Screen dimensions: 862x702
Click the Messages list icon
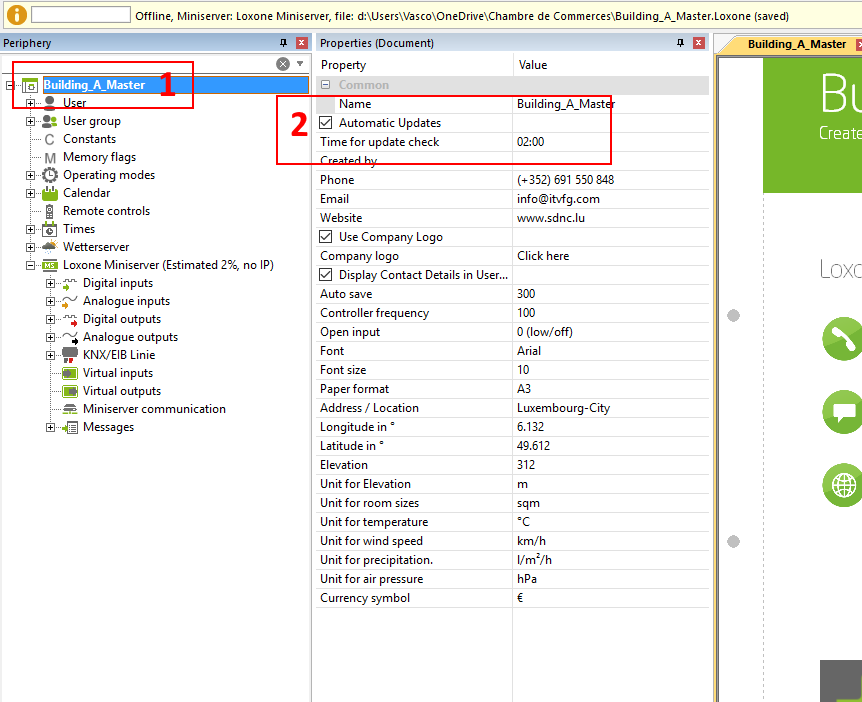tap(70, 427)
